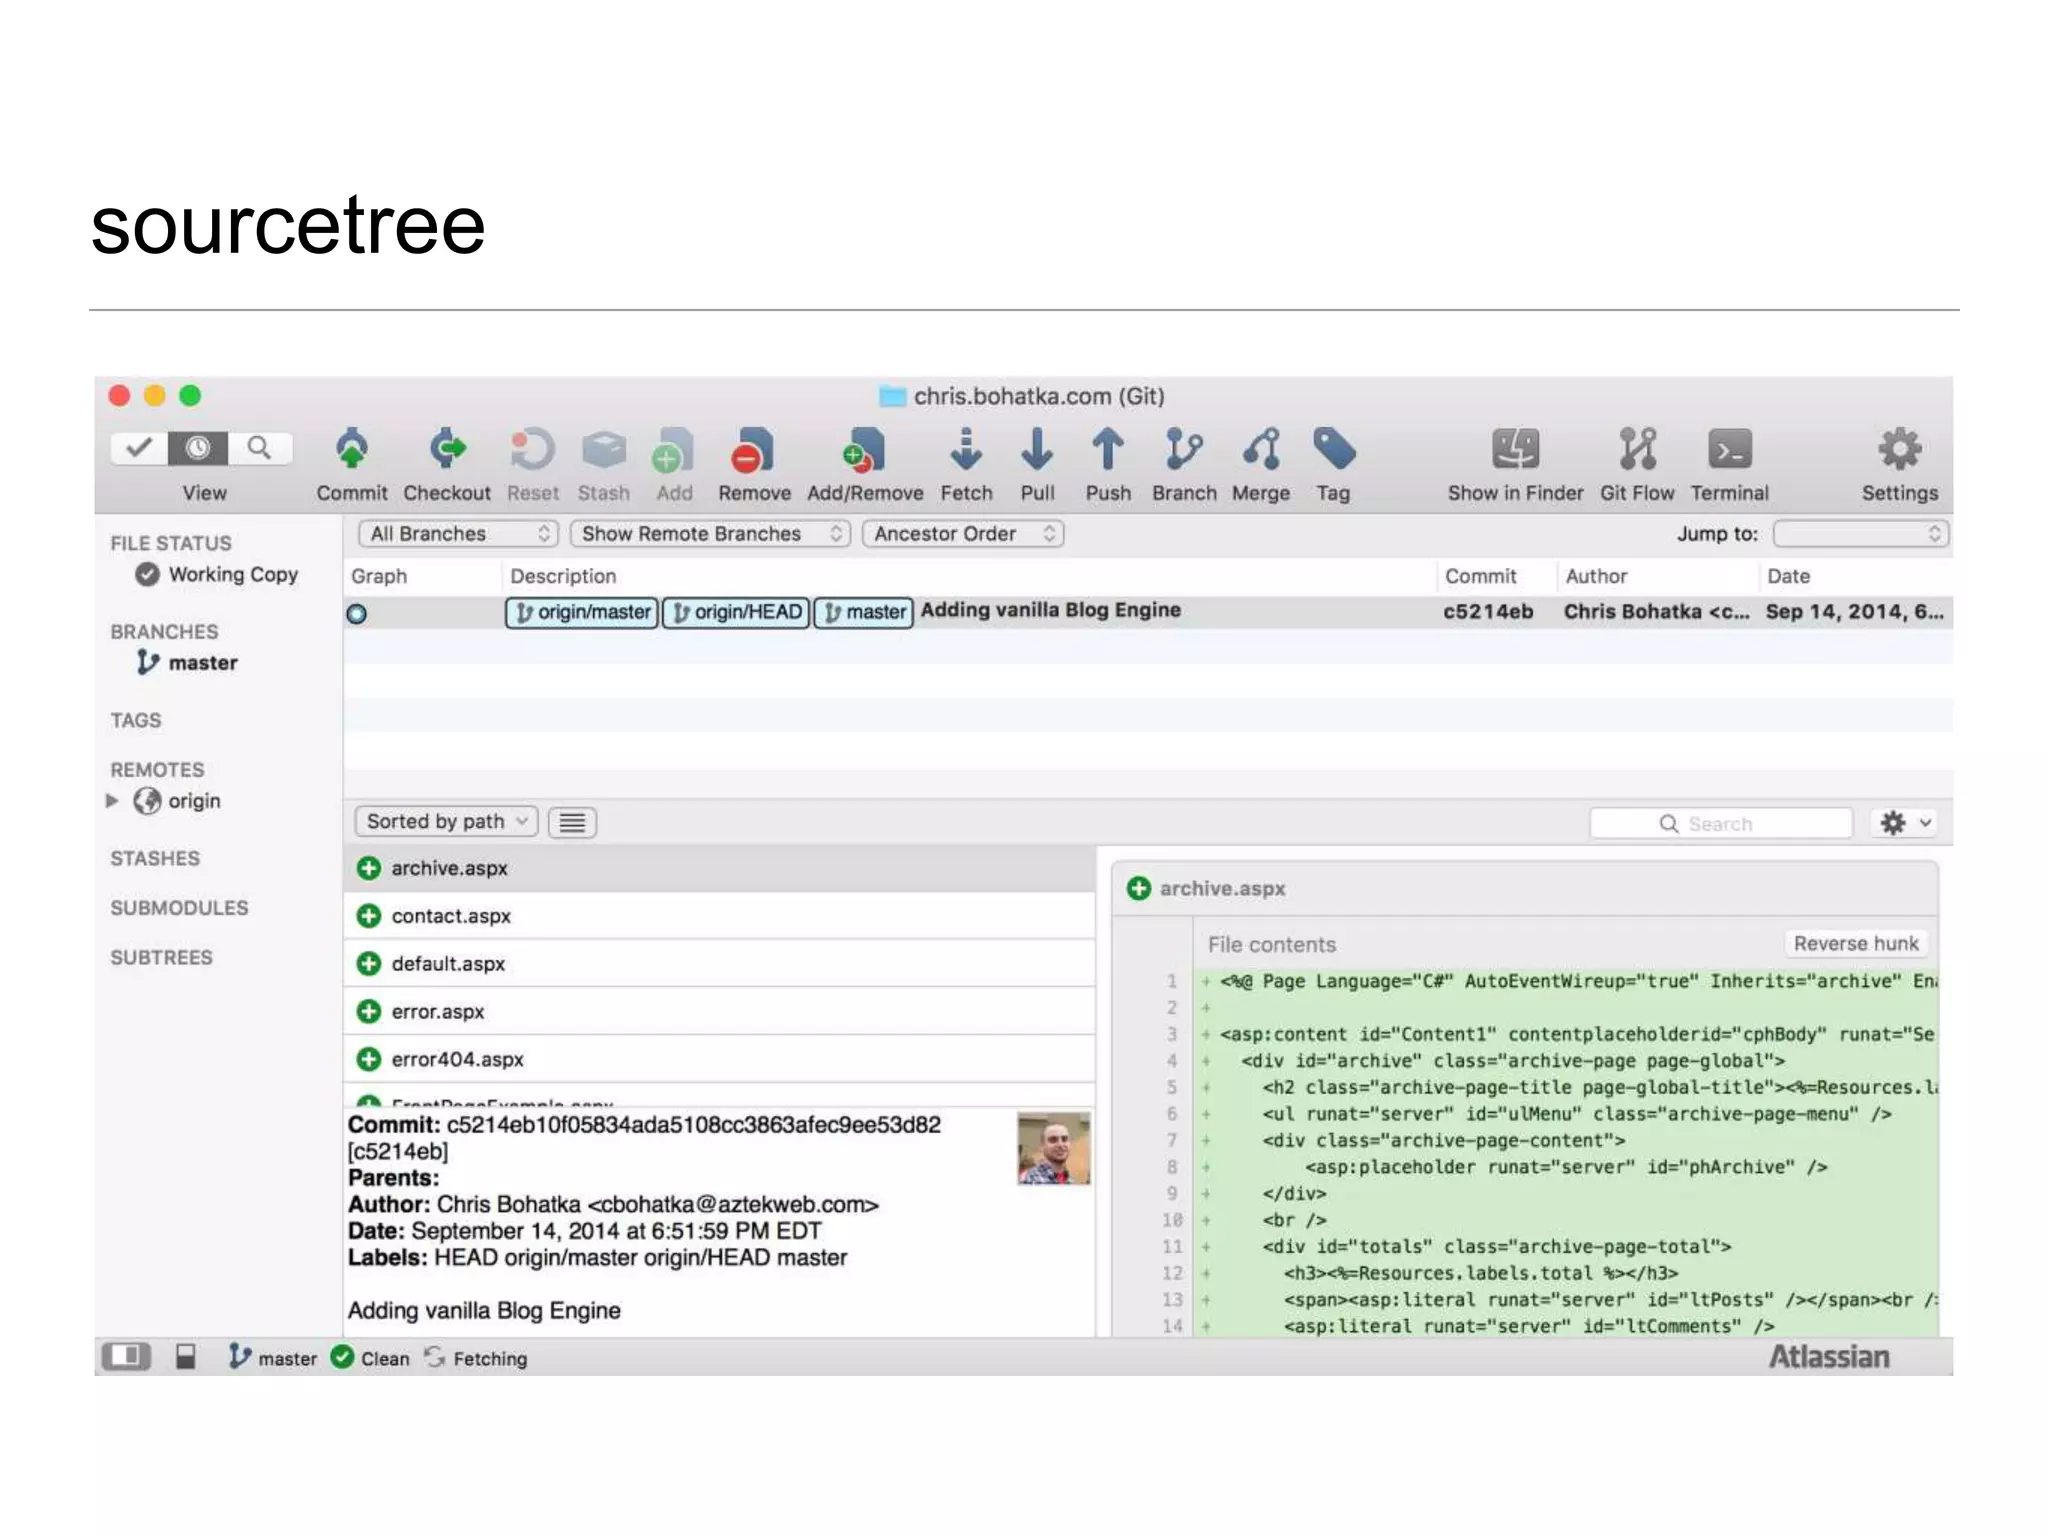The height and width of the screenshot is (1536, 2048).
Task: Open the All Branches dropdown
Action: [459, 534]
